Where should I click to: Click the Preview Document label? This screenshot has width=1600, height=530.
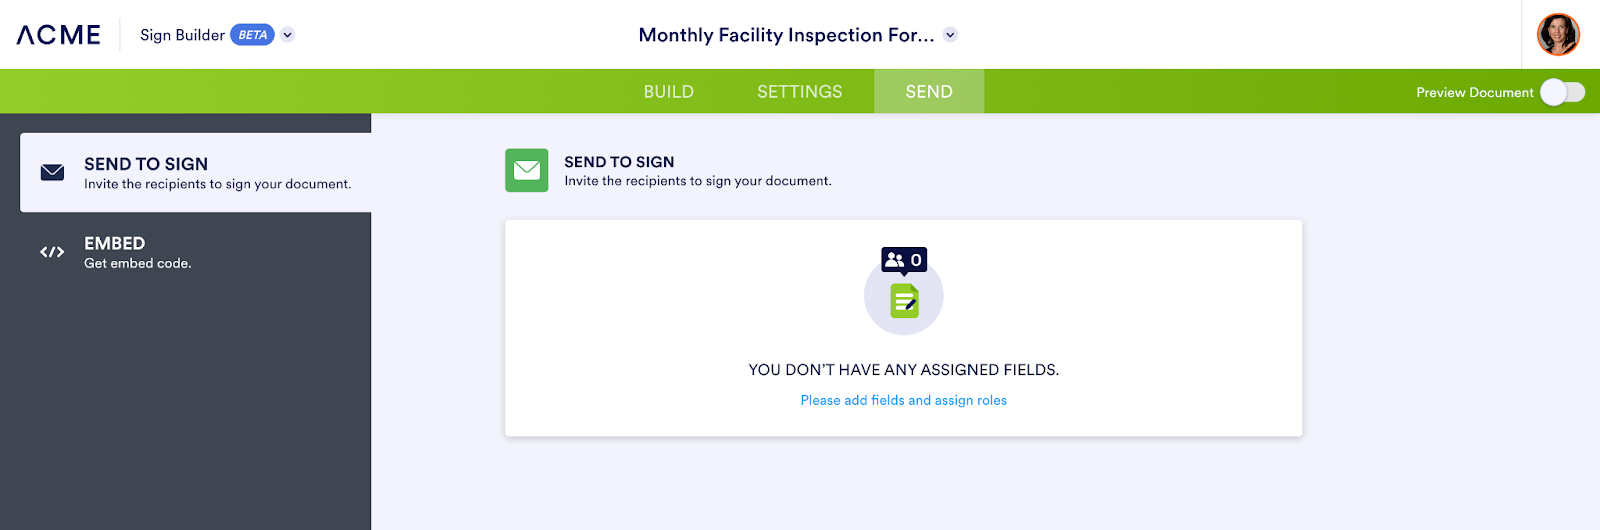click(1474, 92)
